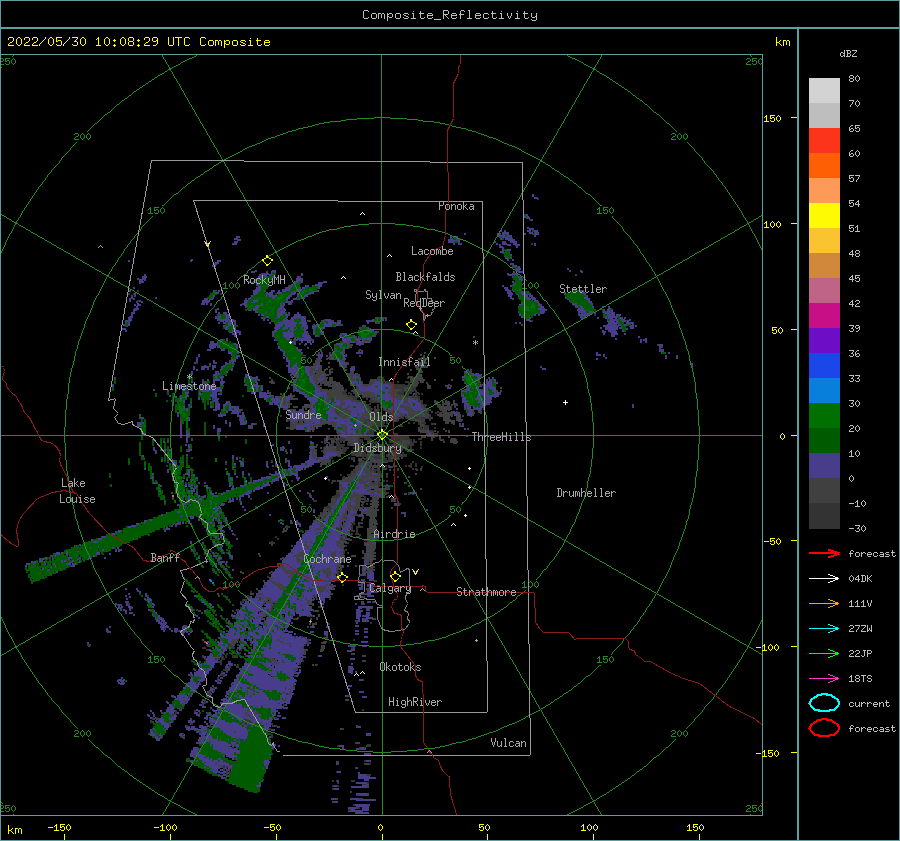Viewport: 900px width, 841px height.
Task: Click the yellow diamond marker below RedDeer
Action: tap(412, 325)
